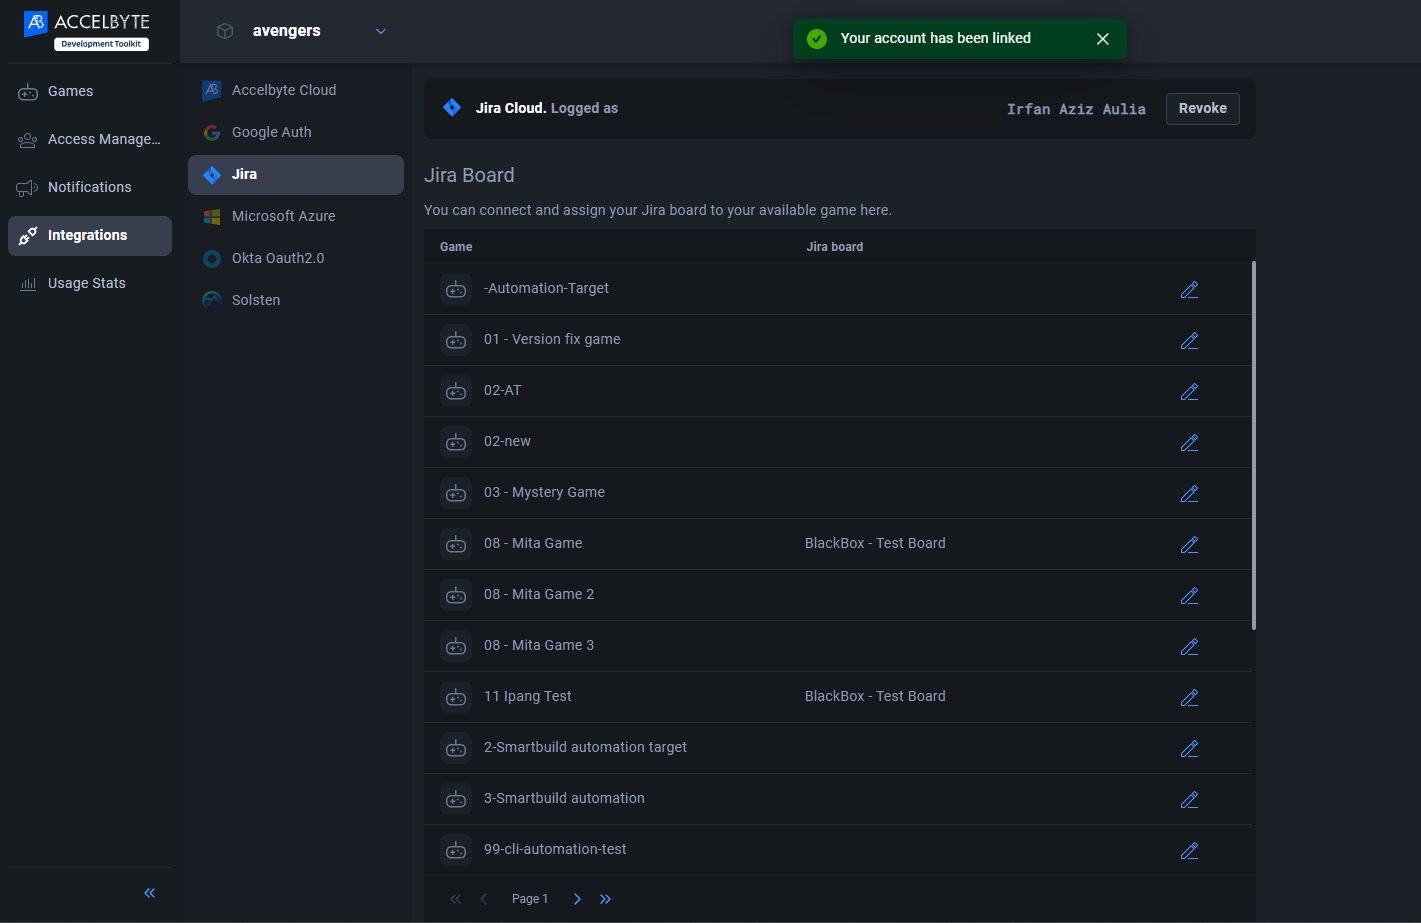
Task: Edit Jira board for -Automation-Target
Action: click(1189, 289)
